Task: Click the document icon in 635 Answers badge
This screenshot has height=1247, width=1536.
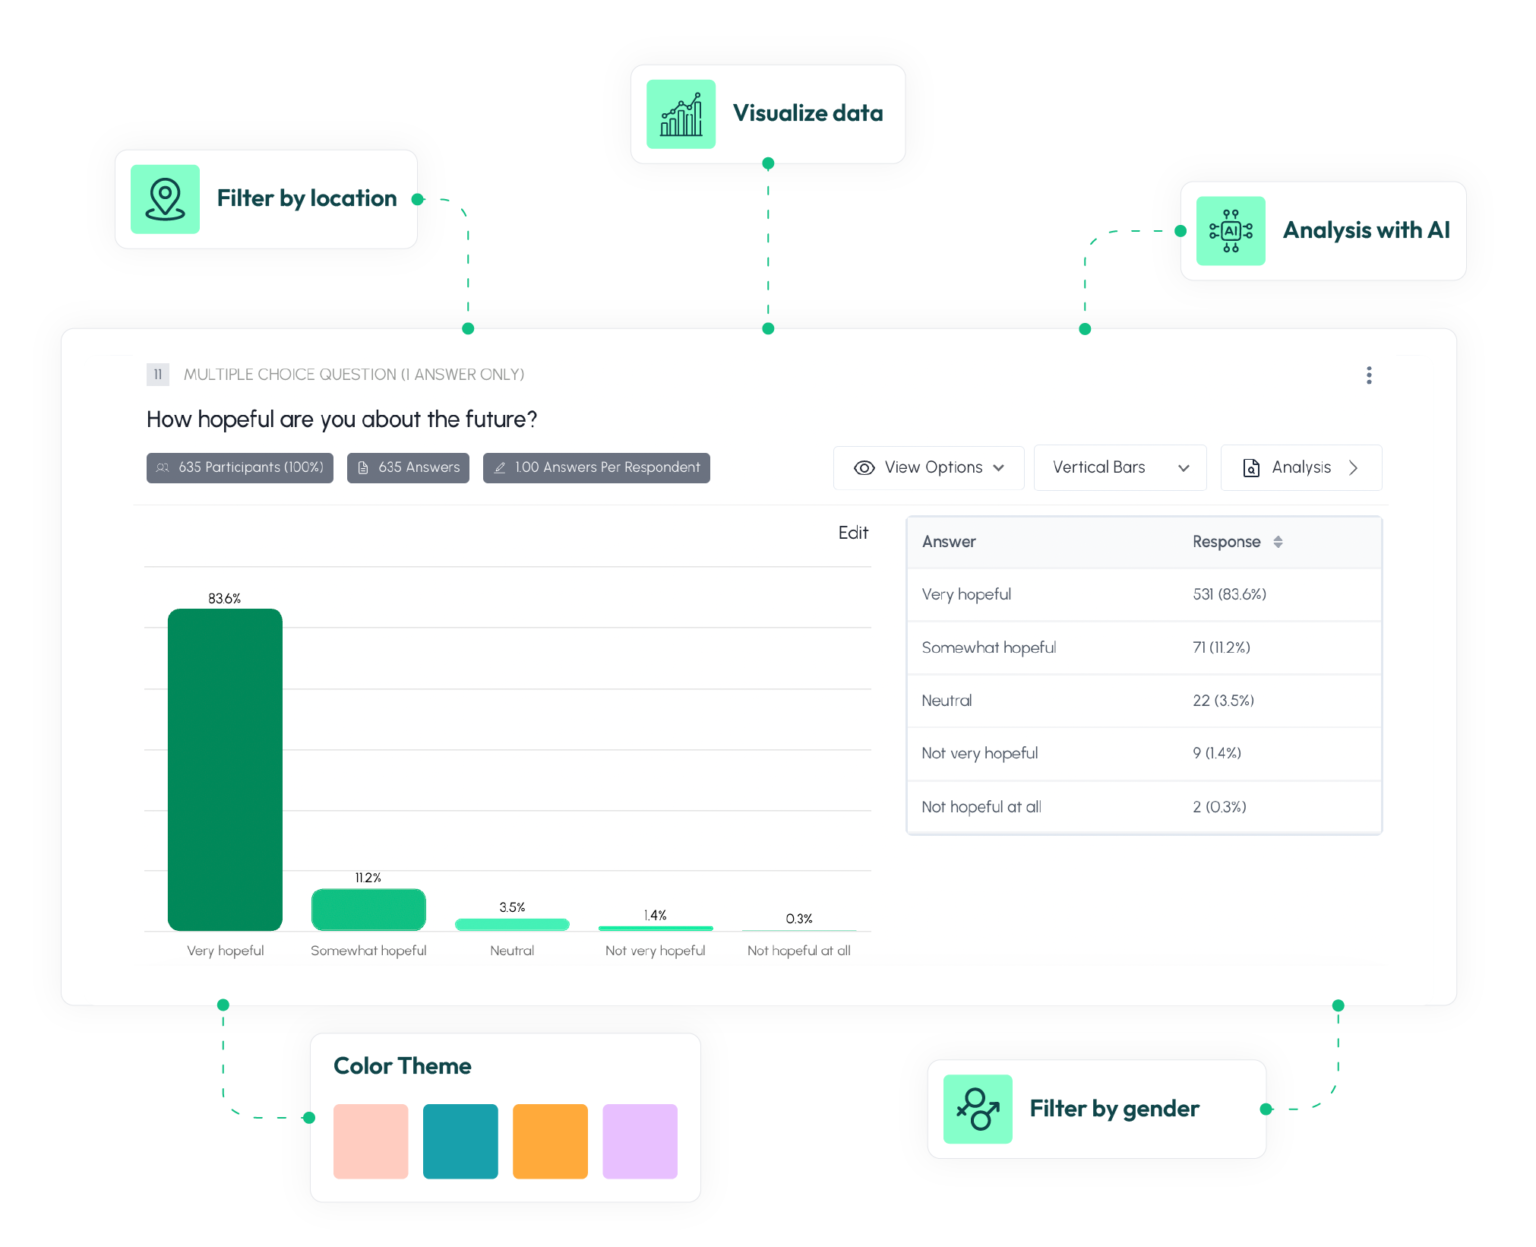Action: click(x=363, y=468)
